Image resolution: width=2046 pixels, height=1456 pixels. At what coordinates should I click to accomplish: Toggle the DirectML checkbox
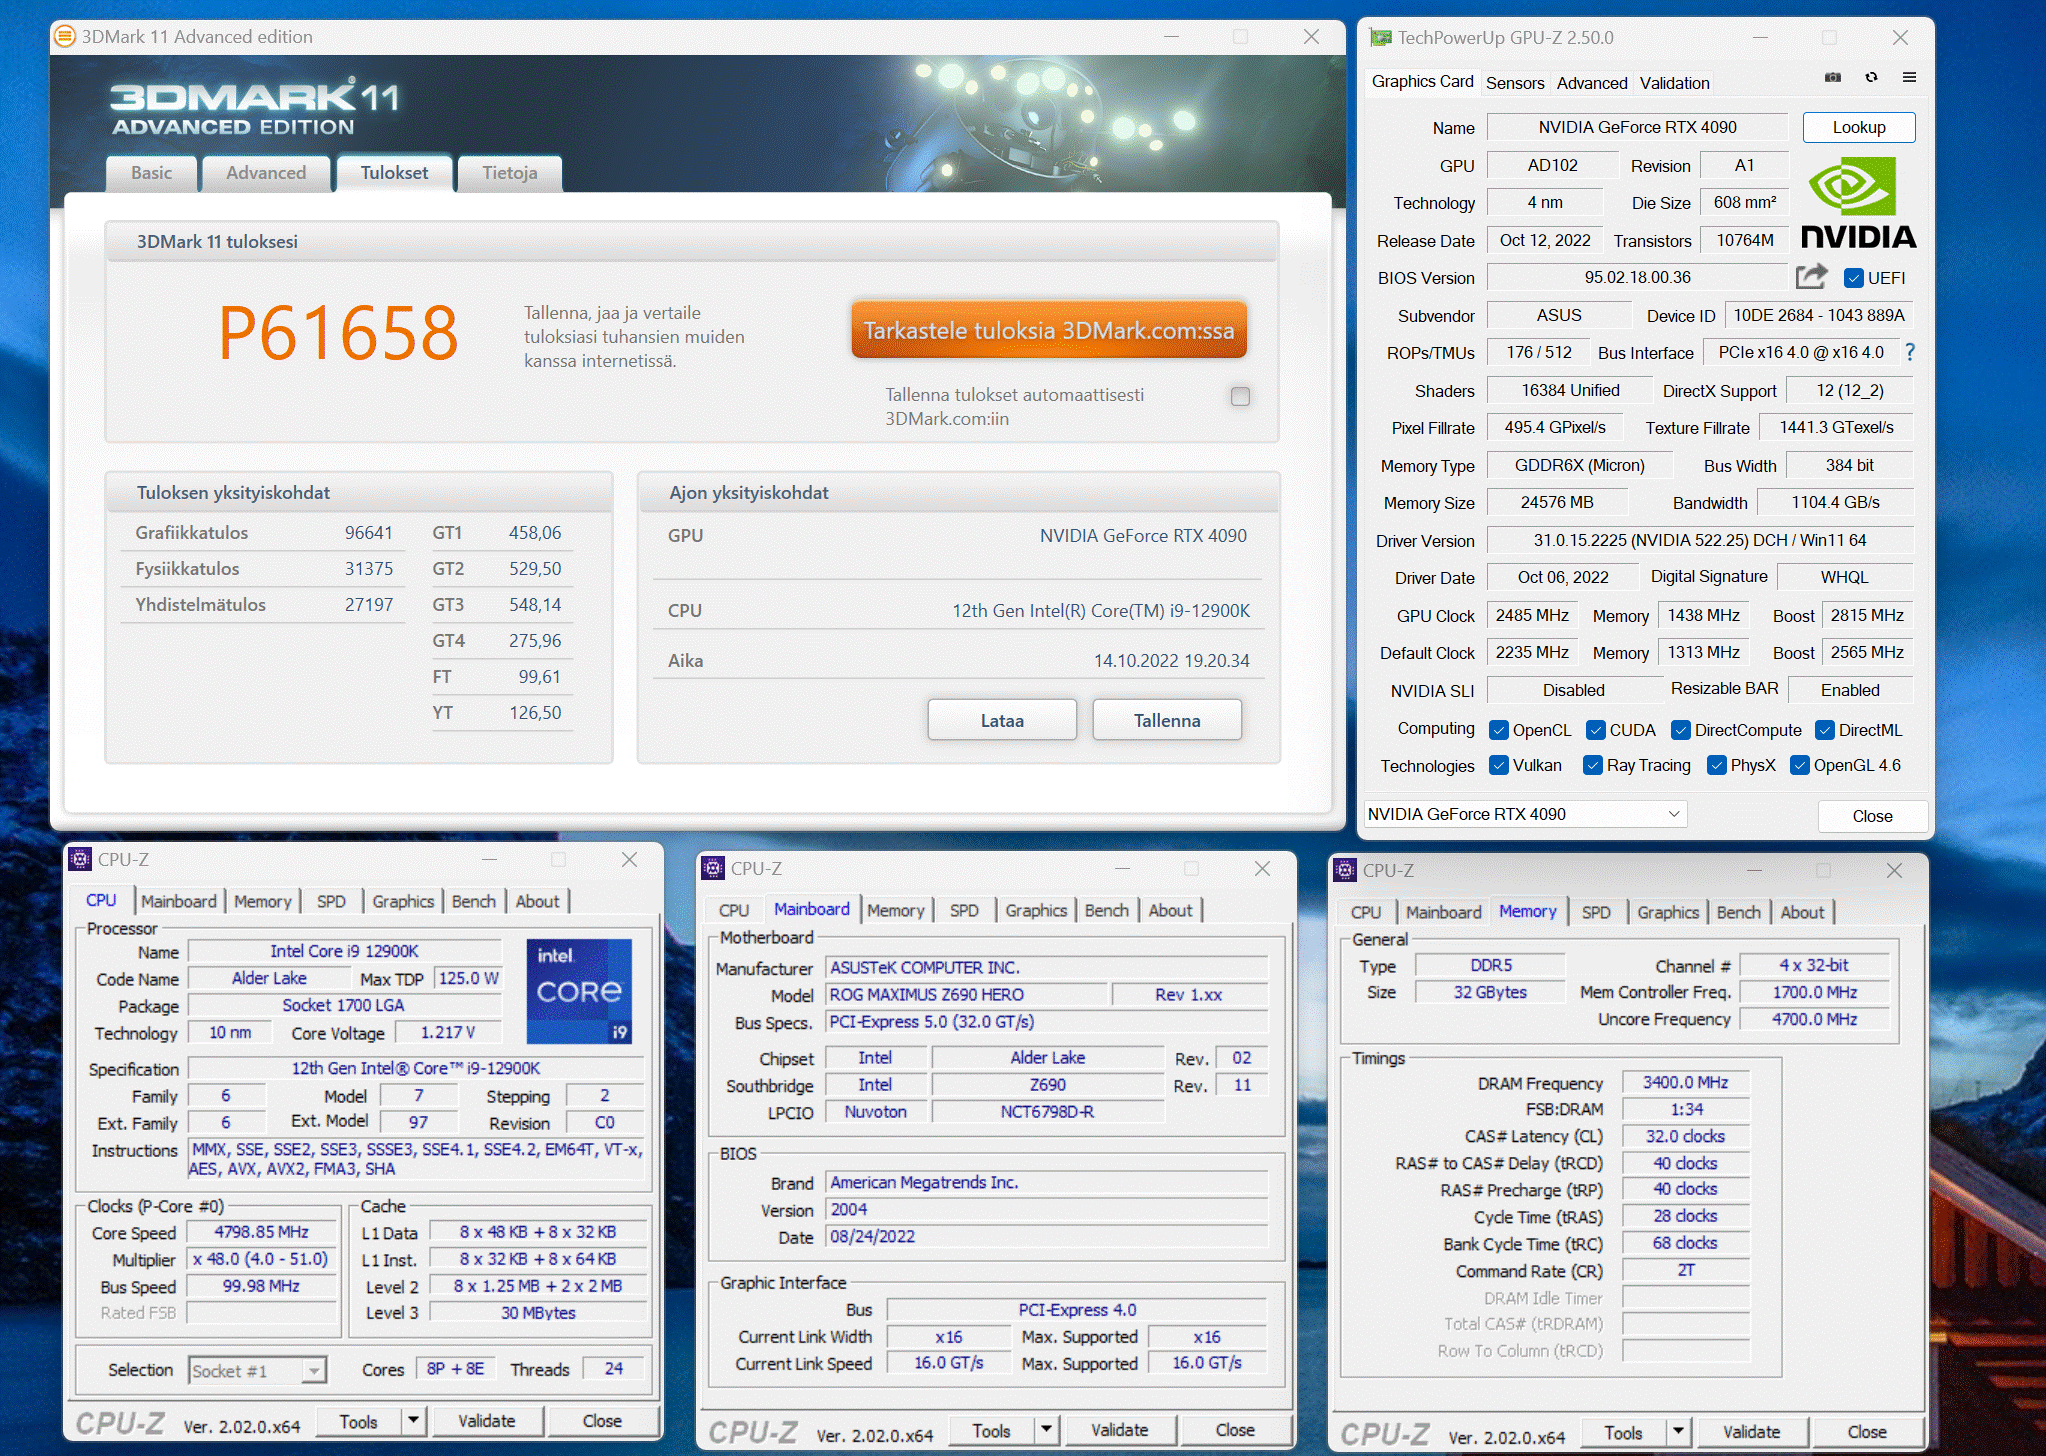pyautogui.click(x=1825, y=730)
